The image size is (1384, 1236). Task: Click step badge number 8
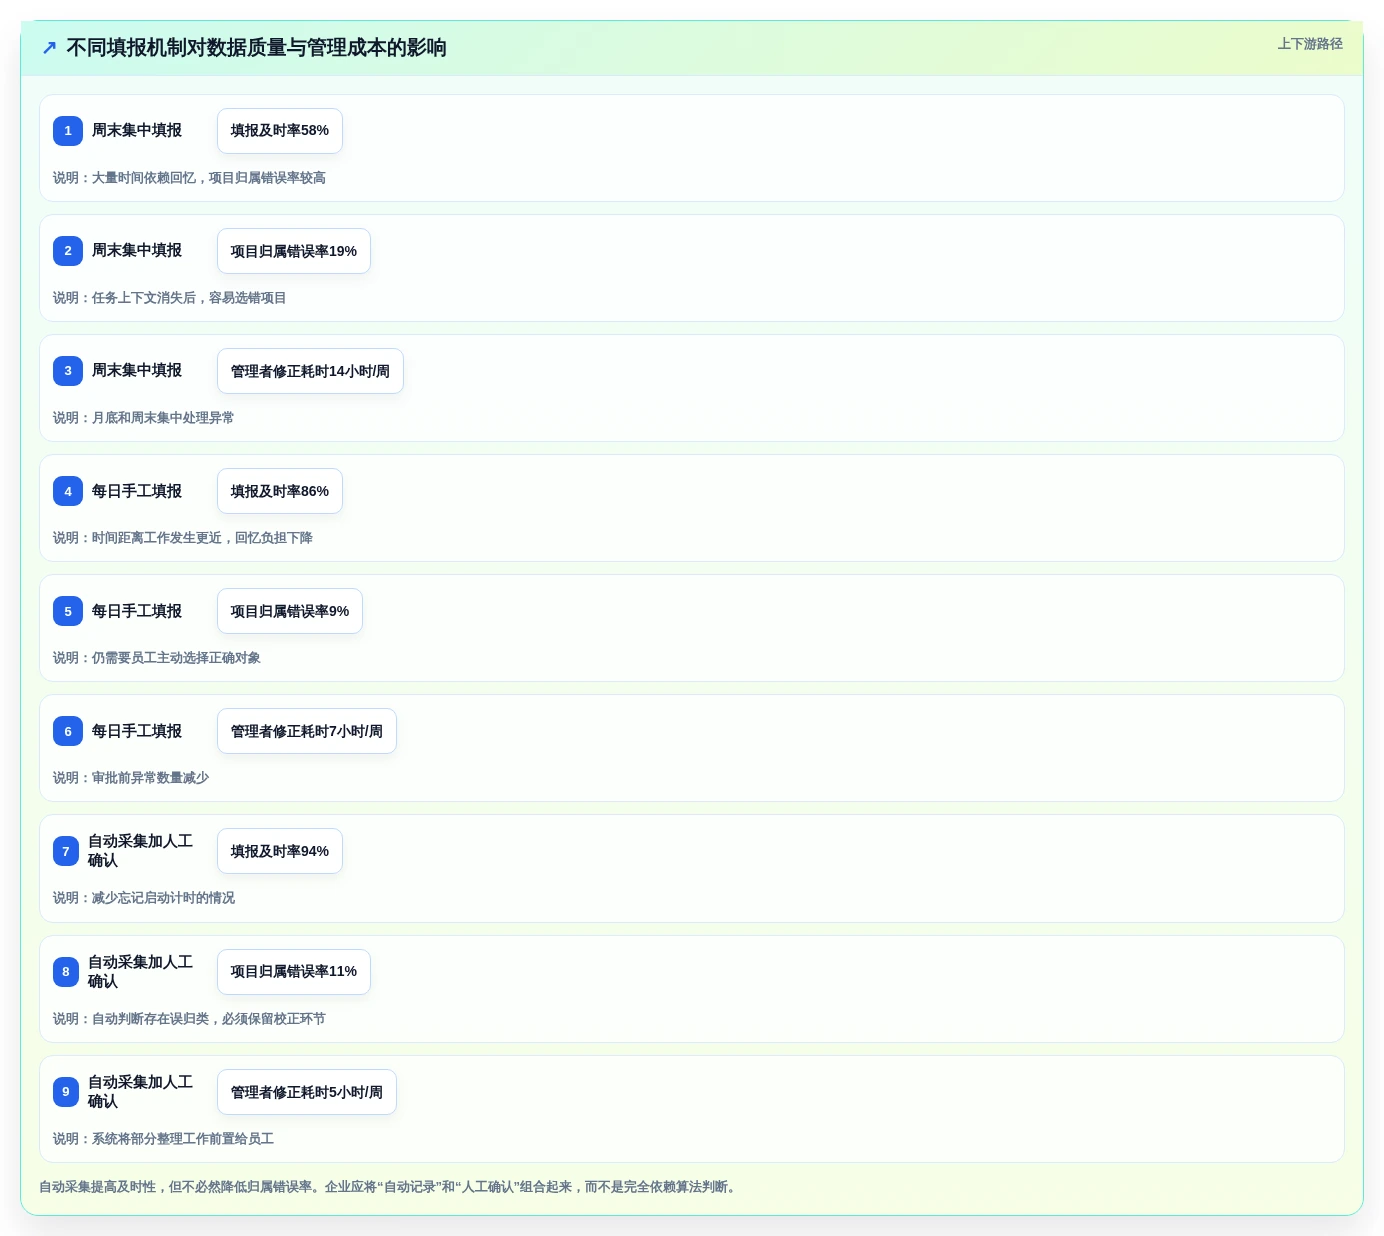pos(66,971)
